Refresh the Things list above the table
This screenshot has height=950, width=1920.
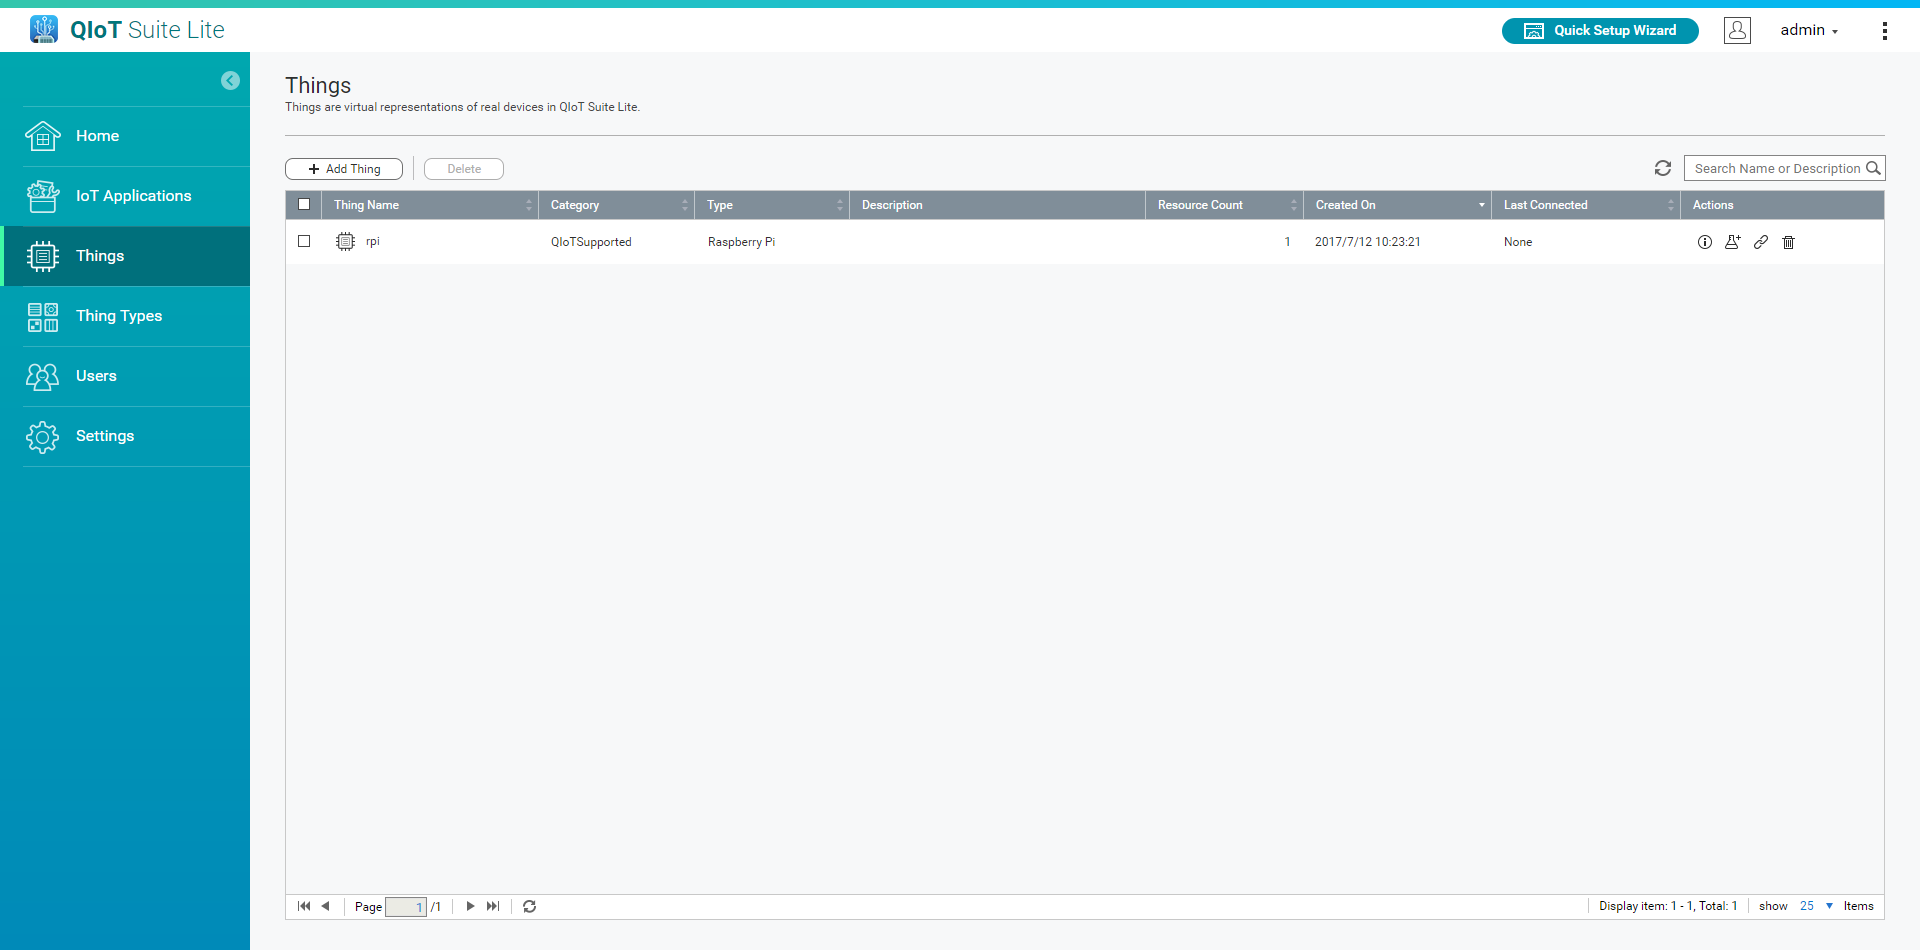(x=1662, y=168)
